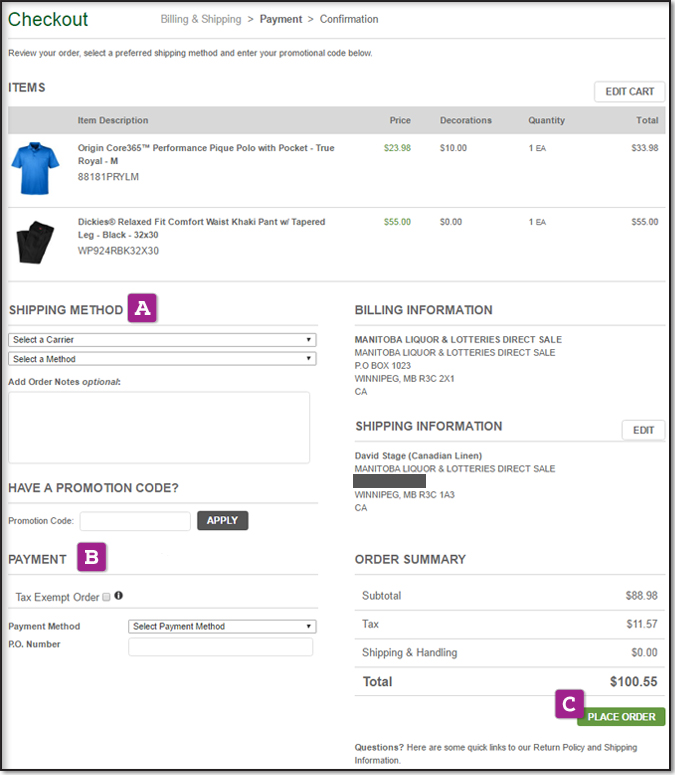Viewport: 675px width, 775px height.
Task: Click the black khaki pants thumbnail
Action: coord(34,241)
